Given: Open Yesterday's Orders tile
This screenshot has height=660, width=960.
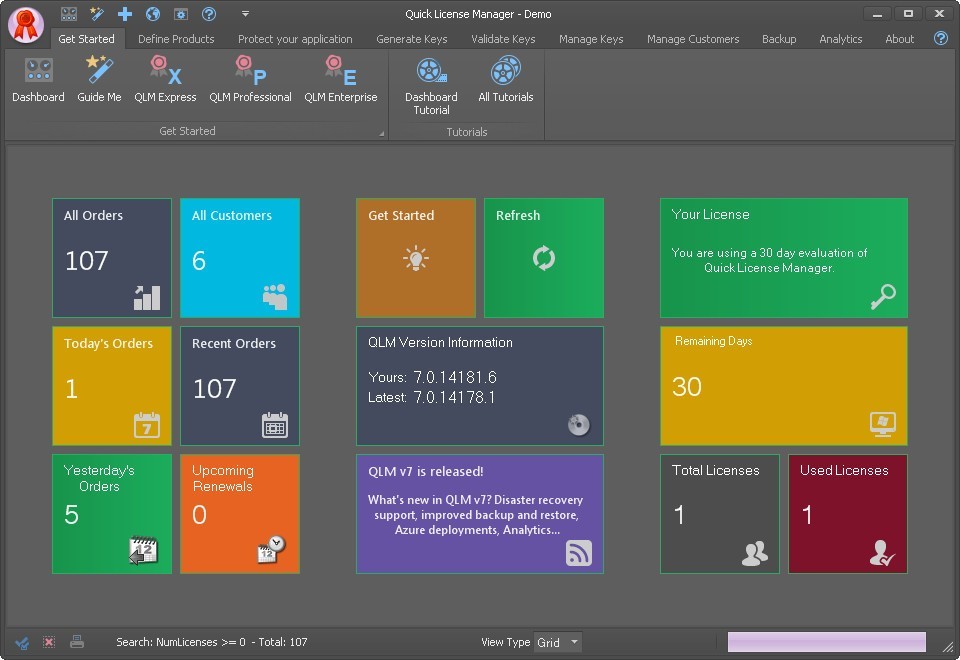Looking at the screenshot, I should click(x=112, y=514).
